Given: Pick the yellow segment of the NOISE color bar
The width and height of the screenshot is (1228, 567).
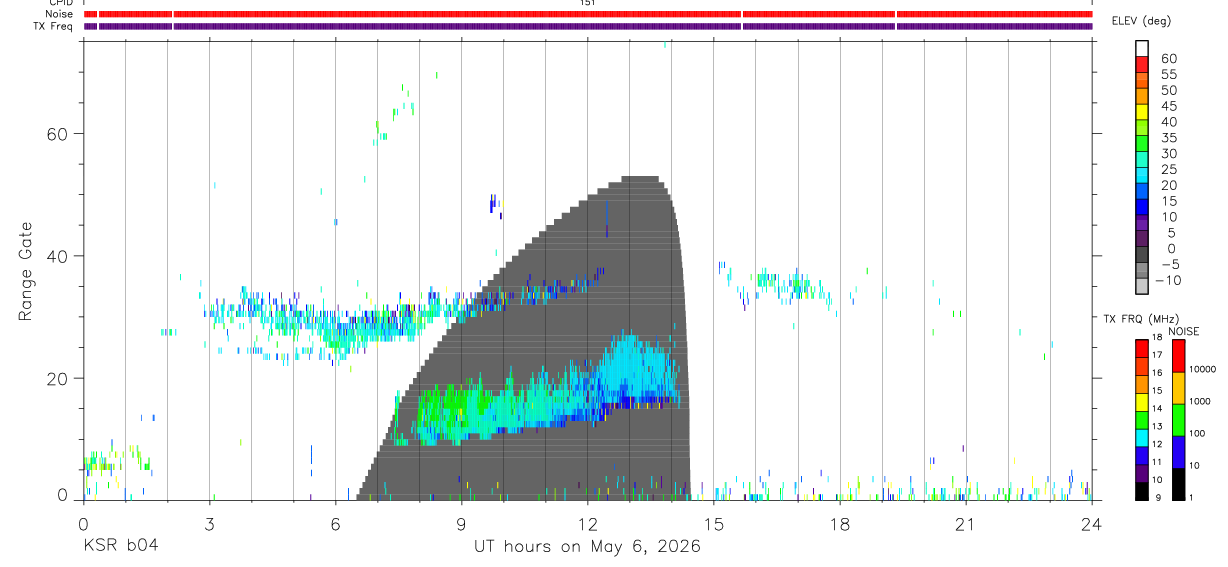Looking at the screenshot, I should 1178,388.
